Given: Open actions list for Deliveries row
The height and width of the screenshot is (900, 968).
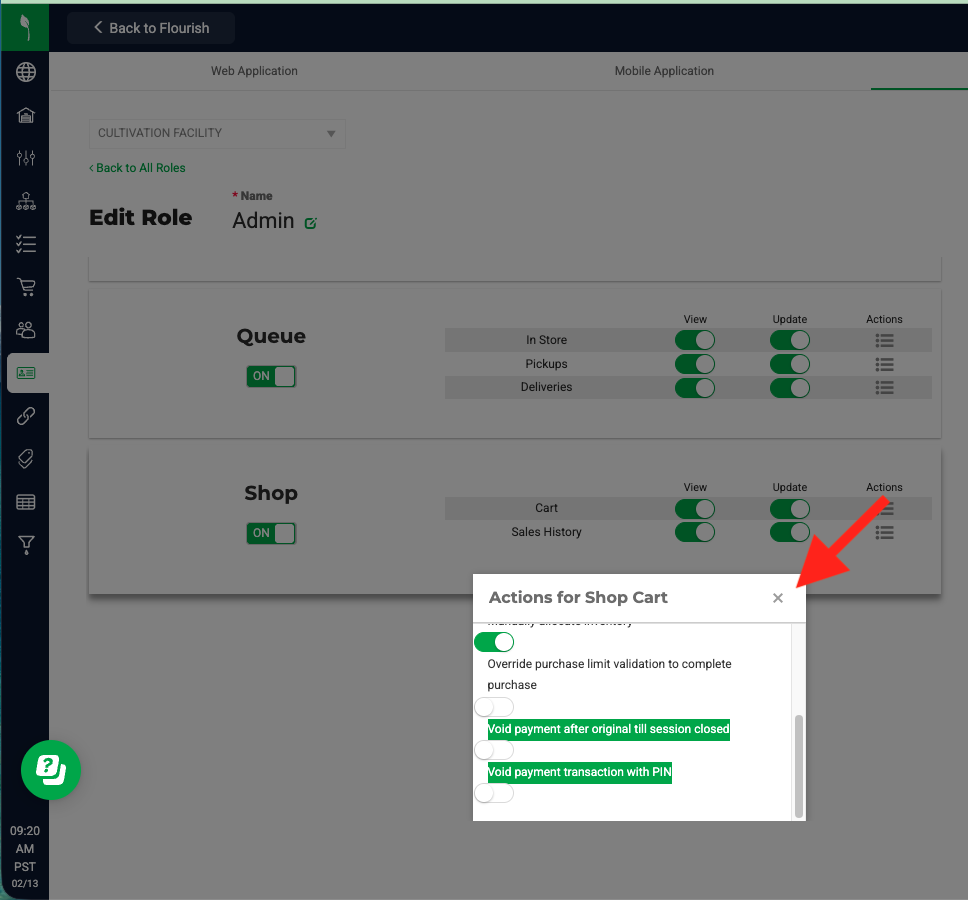Looking at the screenshot, I should 884,388.
